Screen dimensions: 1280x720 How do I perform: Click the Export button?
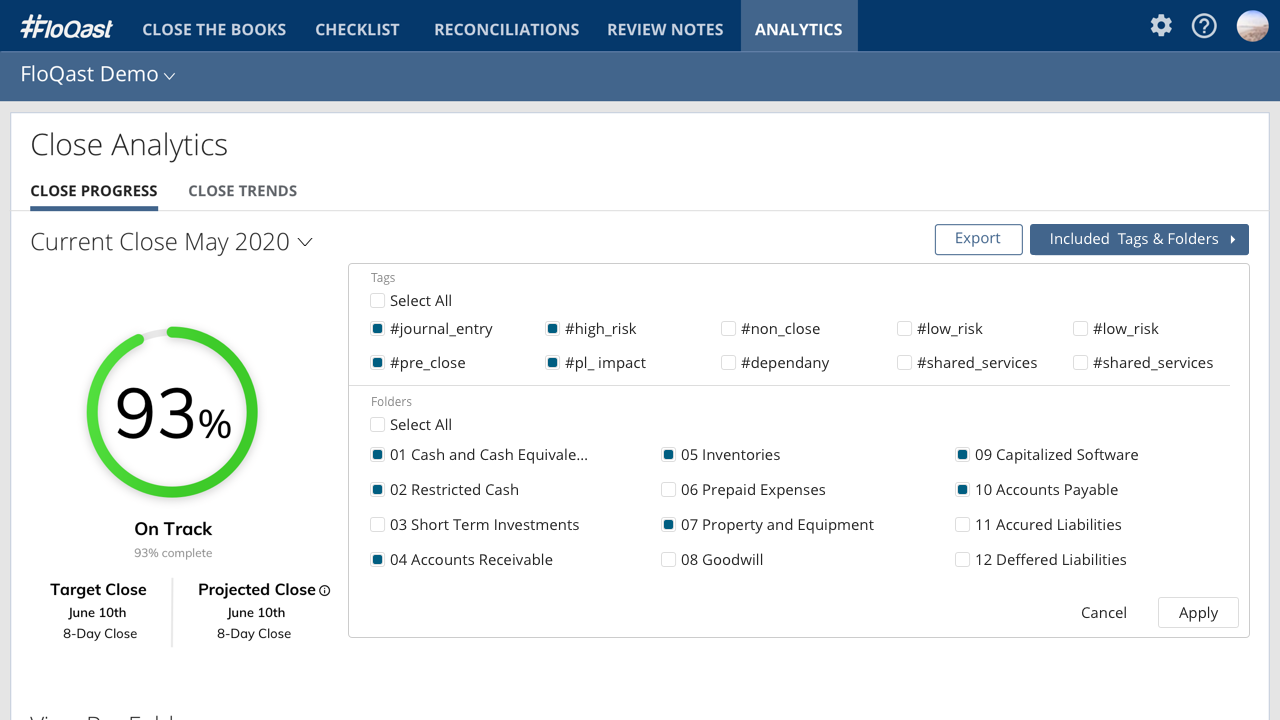(x=978, y=239)
